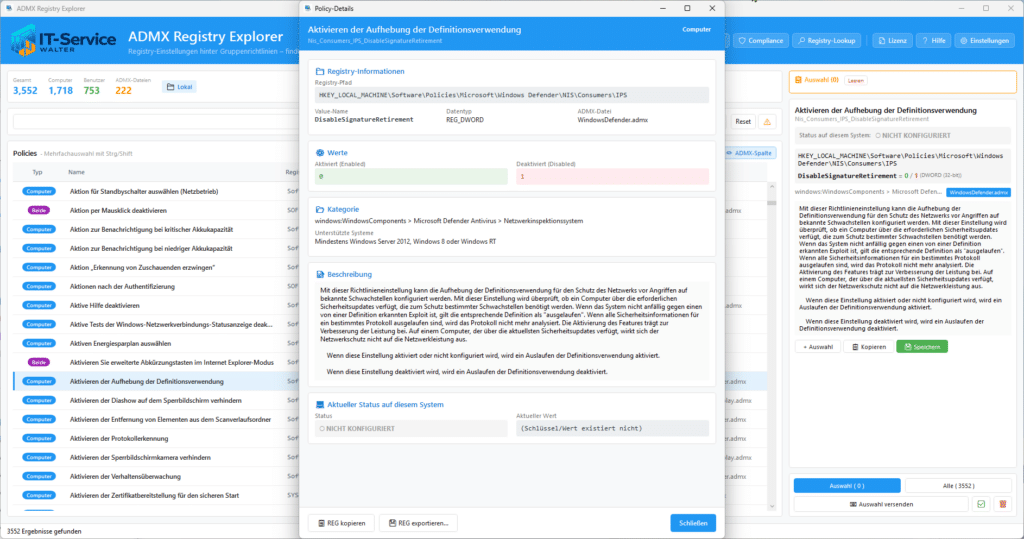The height and width of the screenshot is (539, 1024).
Task: Click the orange warning triangle icon
Action: tap(767, 122)
